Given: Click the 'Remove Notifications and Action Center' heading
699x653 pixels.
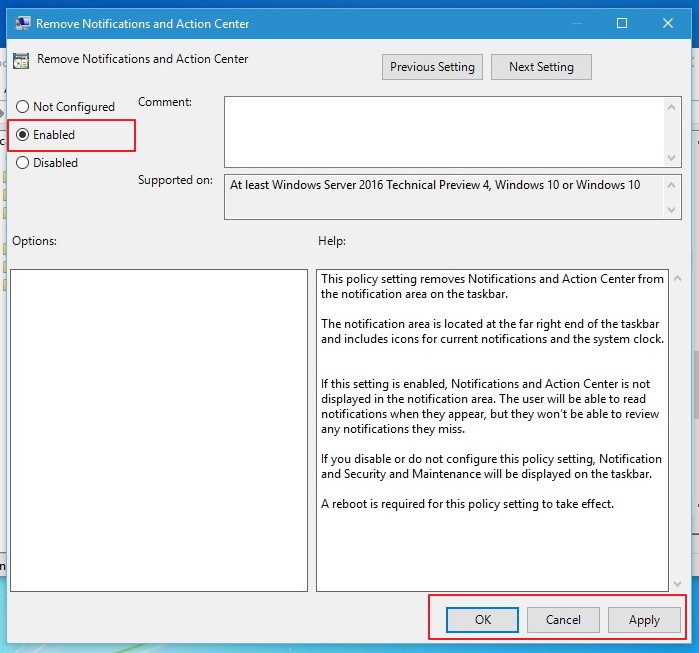Looking at the screenshot, I should [143, 59].
